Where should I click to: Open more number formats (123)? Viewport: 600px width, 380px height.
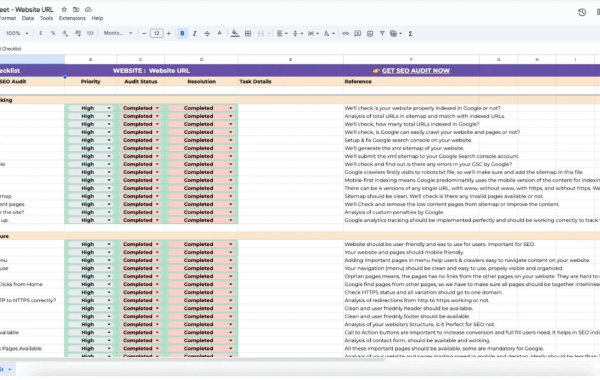pos(90,33)
